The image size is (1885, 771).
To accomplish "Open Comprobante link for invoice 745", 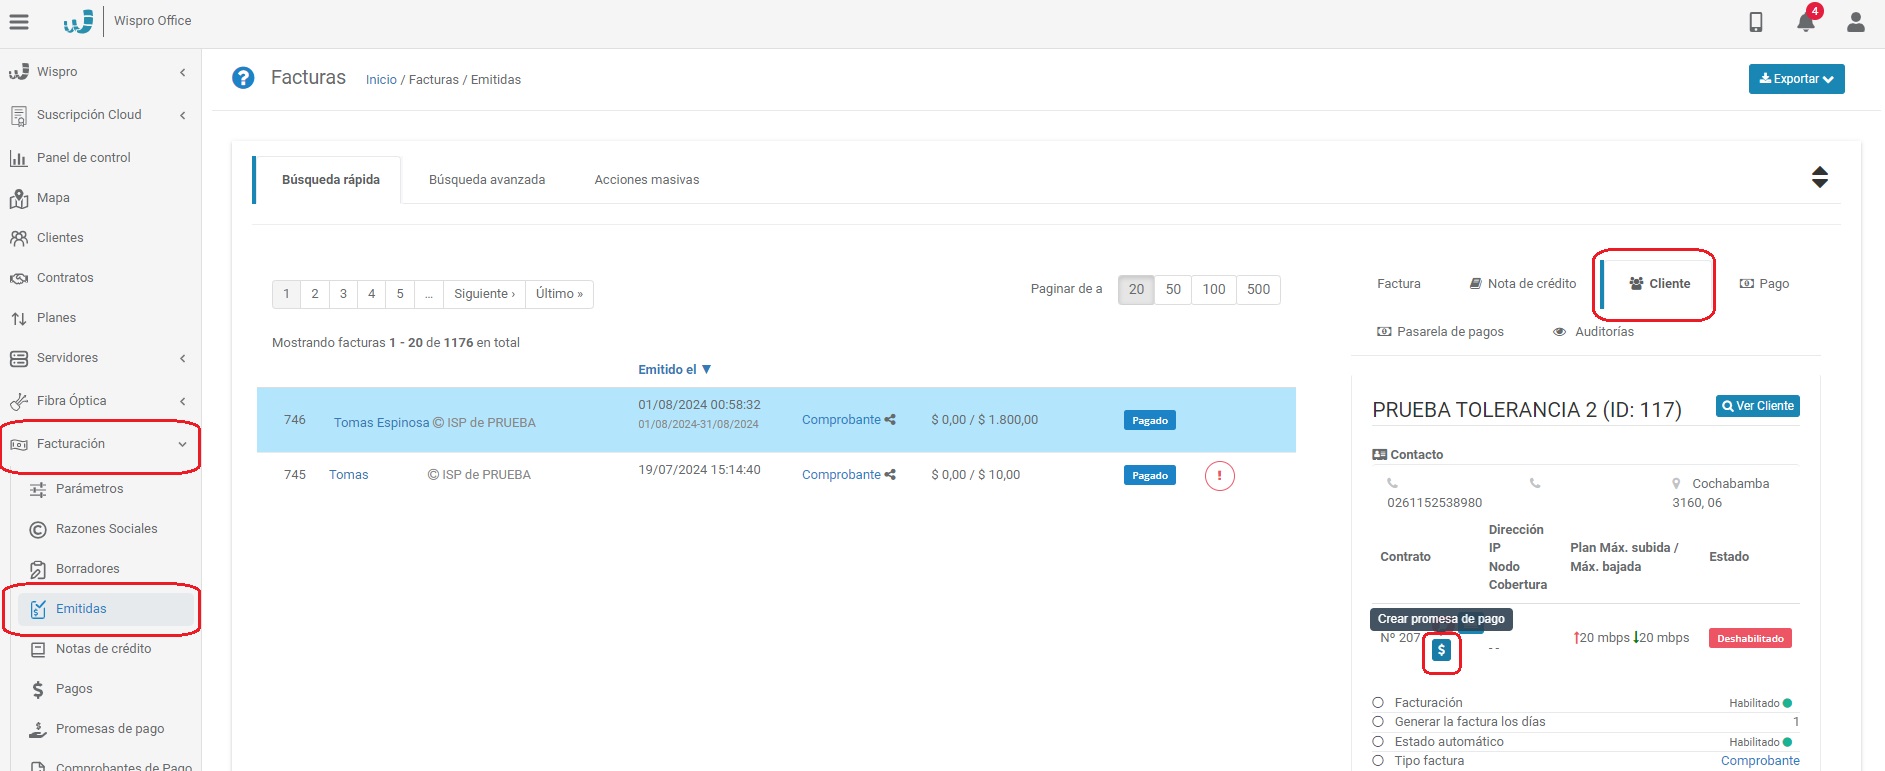I will [841, 475].
